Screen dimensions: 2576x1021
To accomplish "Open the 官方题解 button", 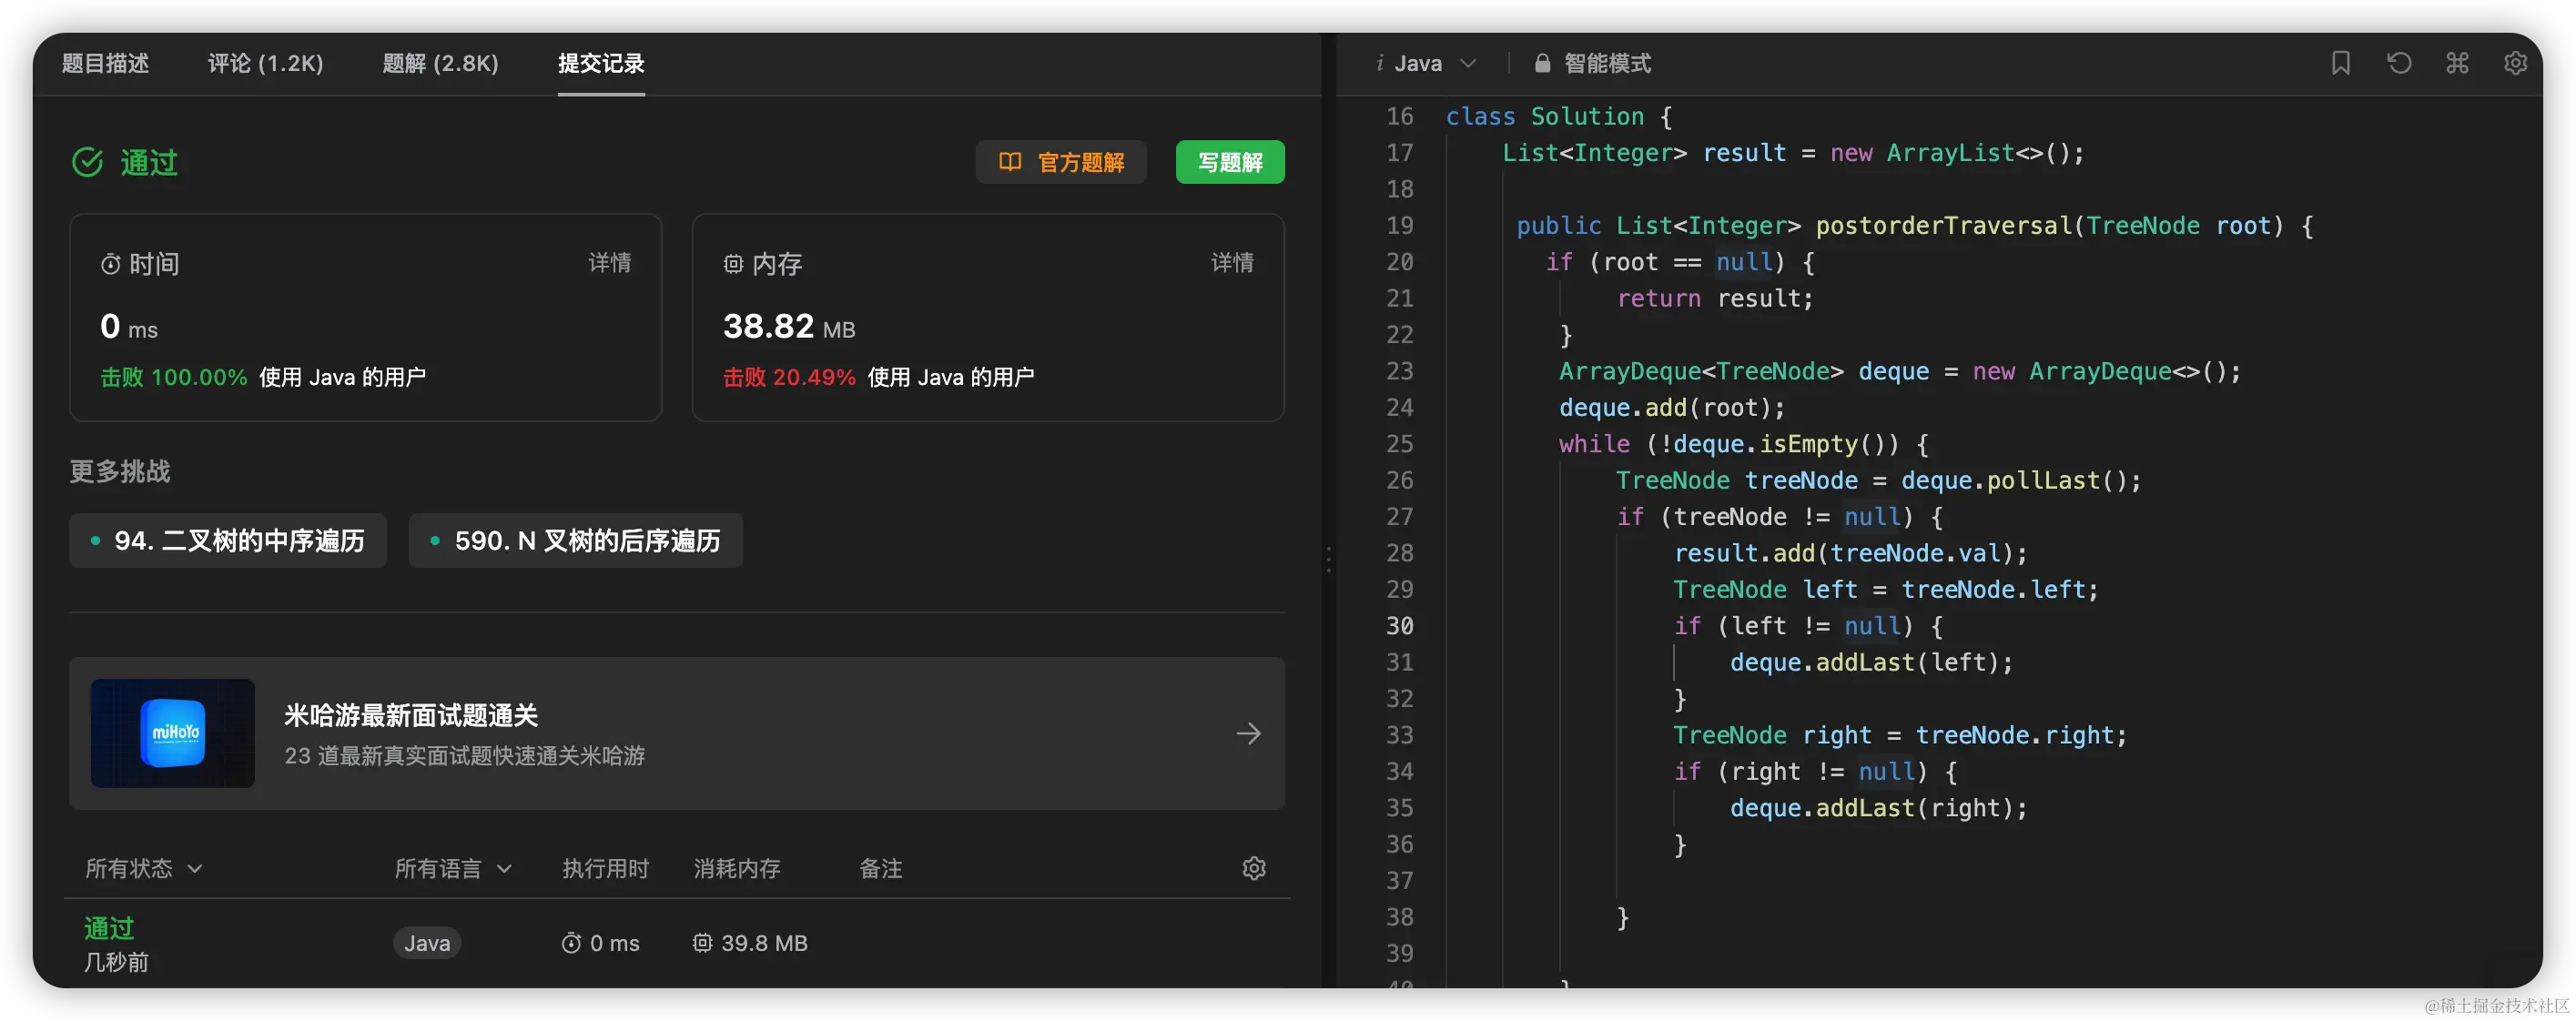I will click(1061, 162).
